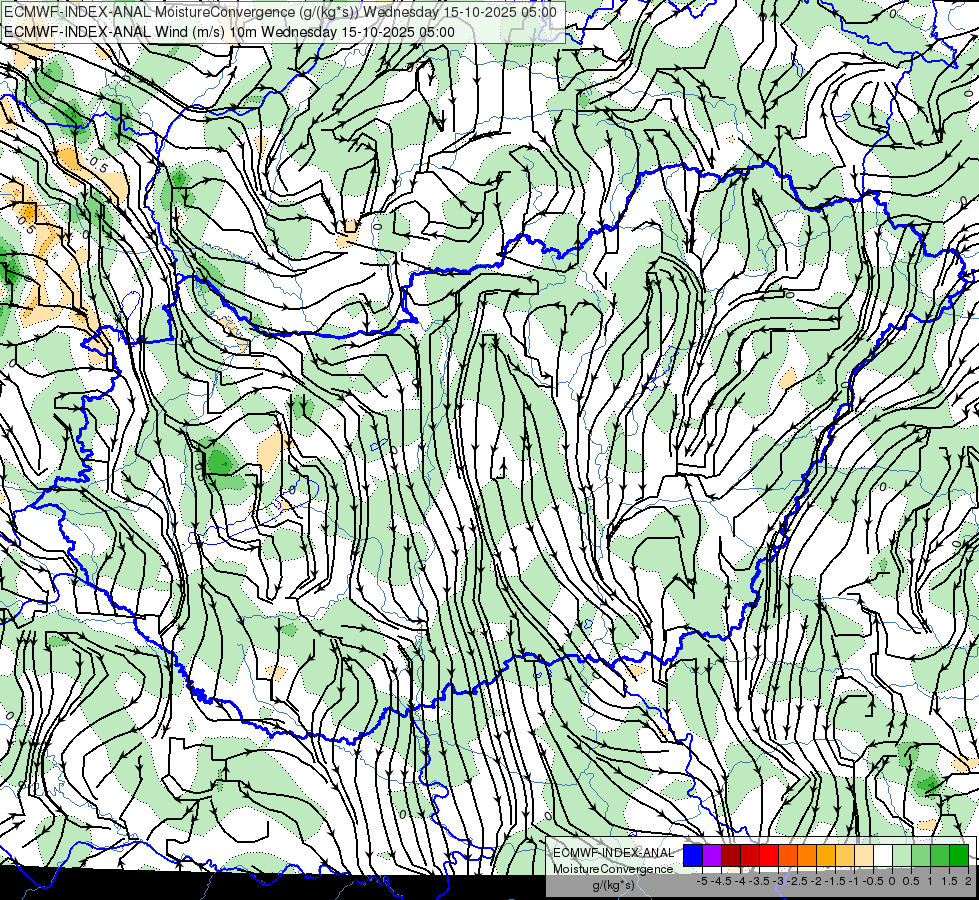The width and height of the screenshot is (979, 900).
Task: Click the '-4' legend tick value
Action: point(740,881)
